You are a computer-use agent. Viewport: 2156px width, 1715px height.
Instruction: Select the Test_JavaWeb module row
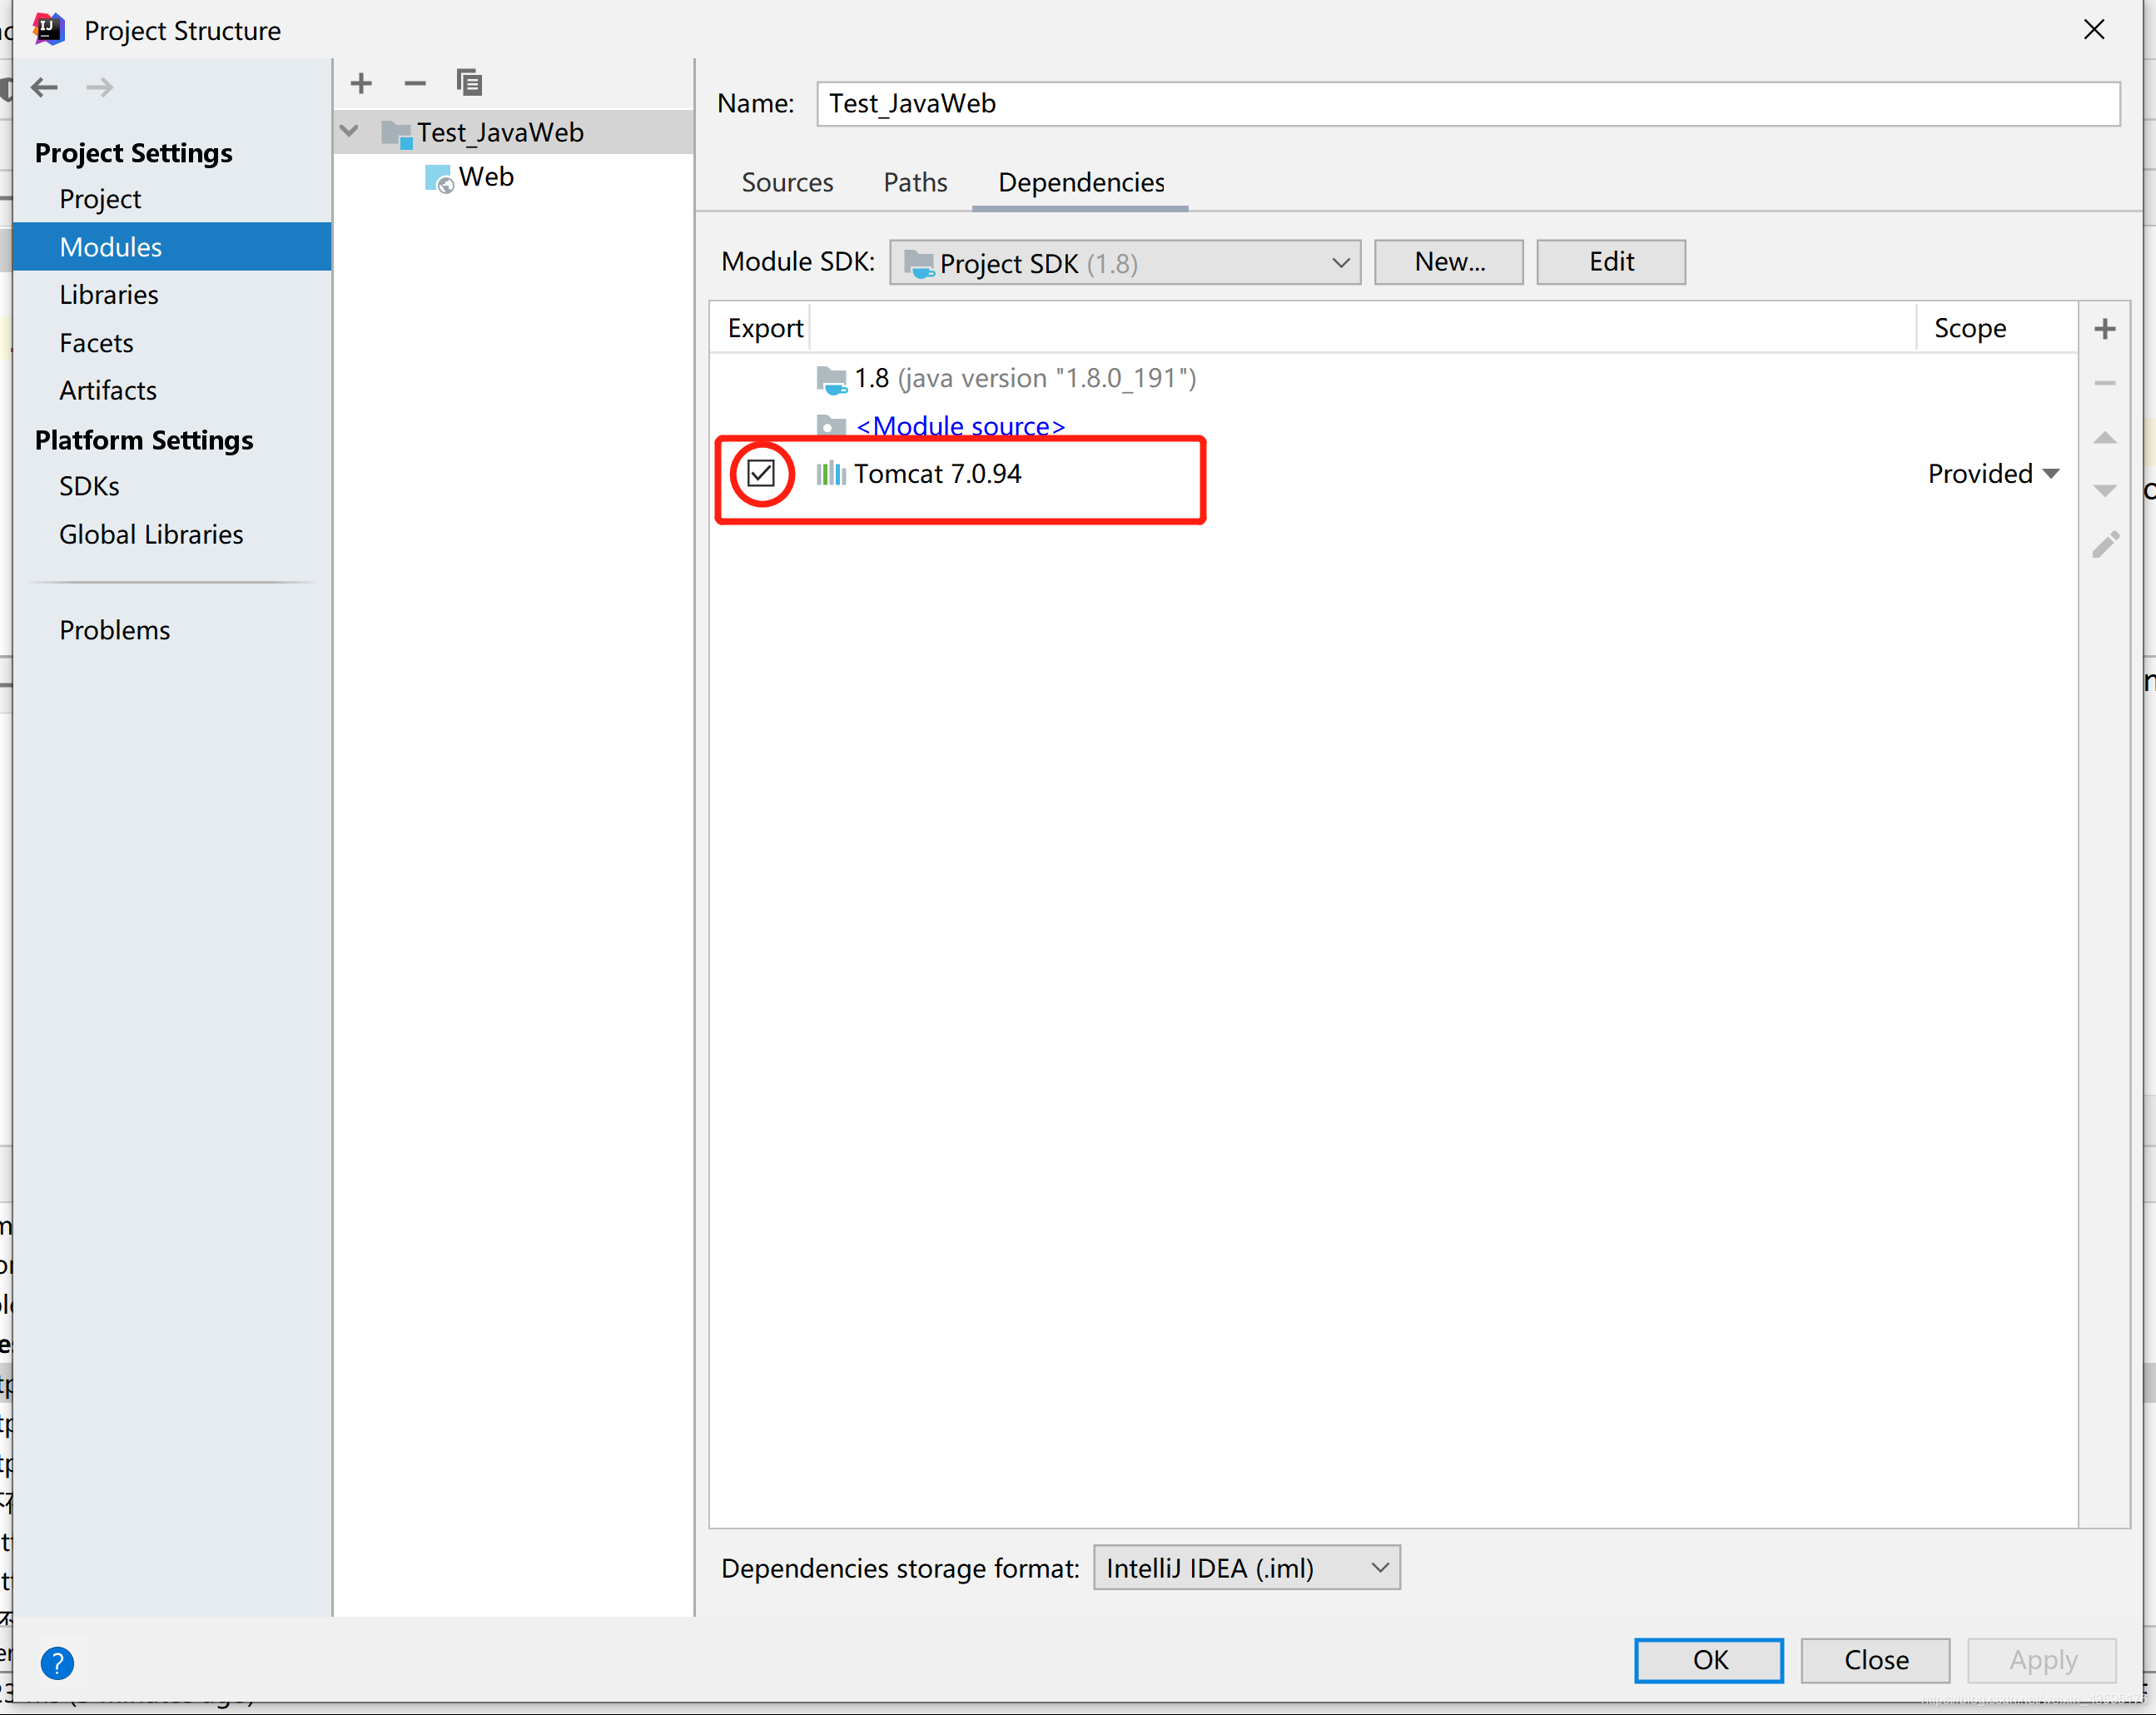click(x=514, y=132)
